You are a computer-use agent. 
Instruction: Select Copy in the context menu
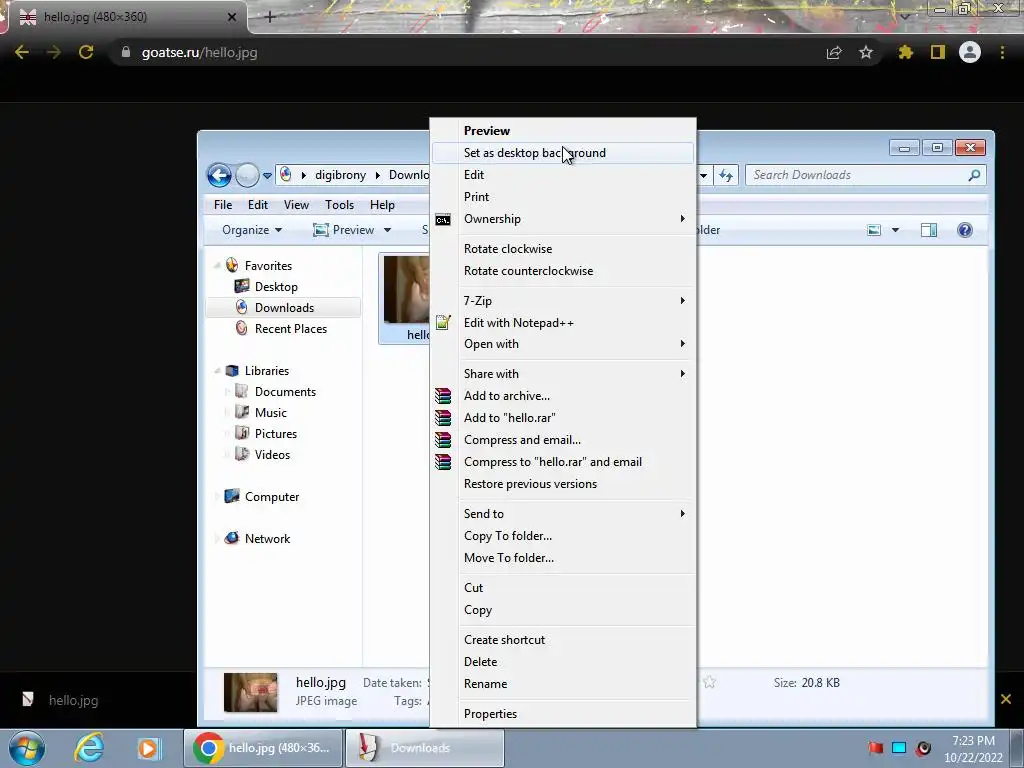click(562, 610)
